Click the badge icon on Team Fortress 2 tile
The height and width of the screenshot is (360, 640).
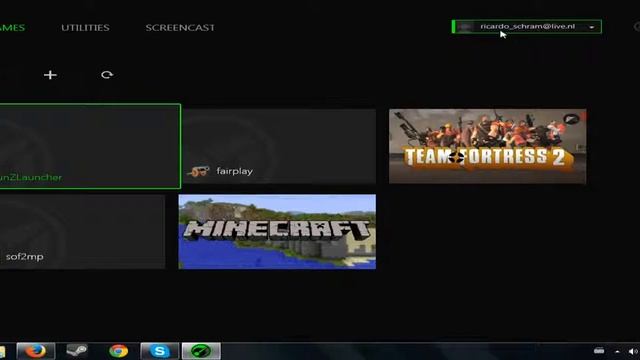click(571, 119)
